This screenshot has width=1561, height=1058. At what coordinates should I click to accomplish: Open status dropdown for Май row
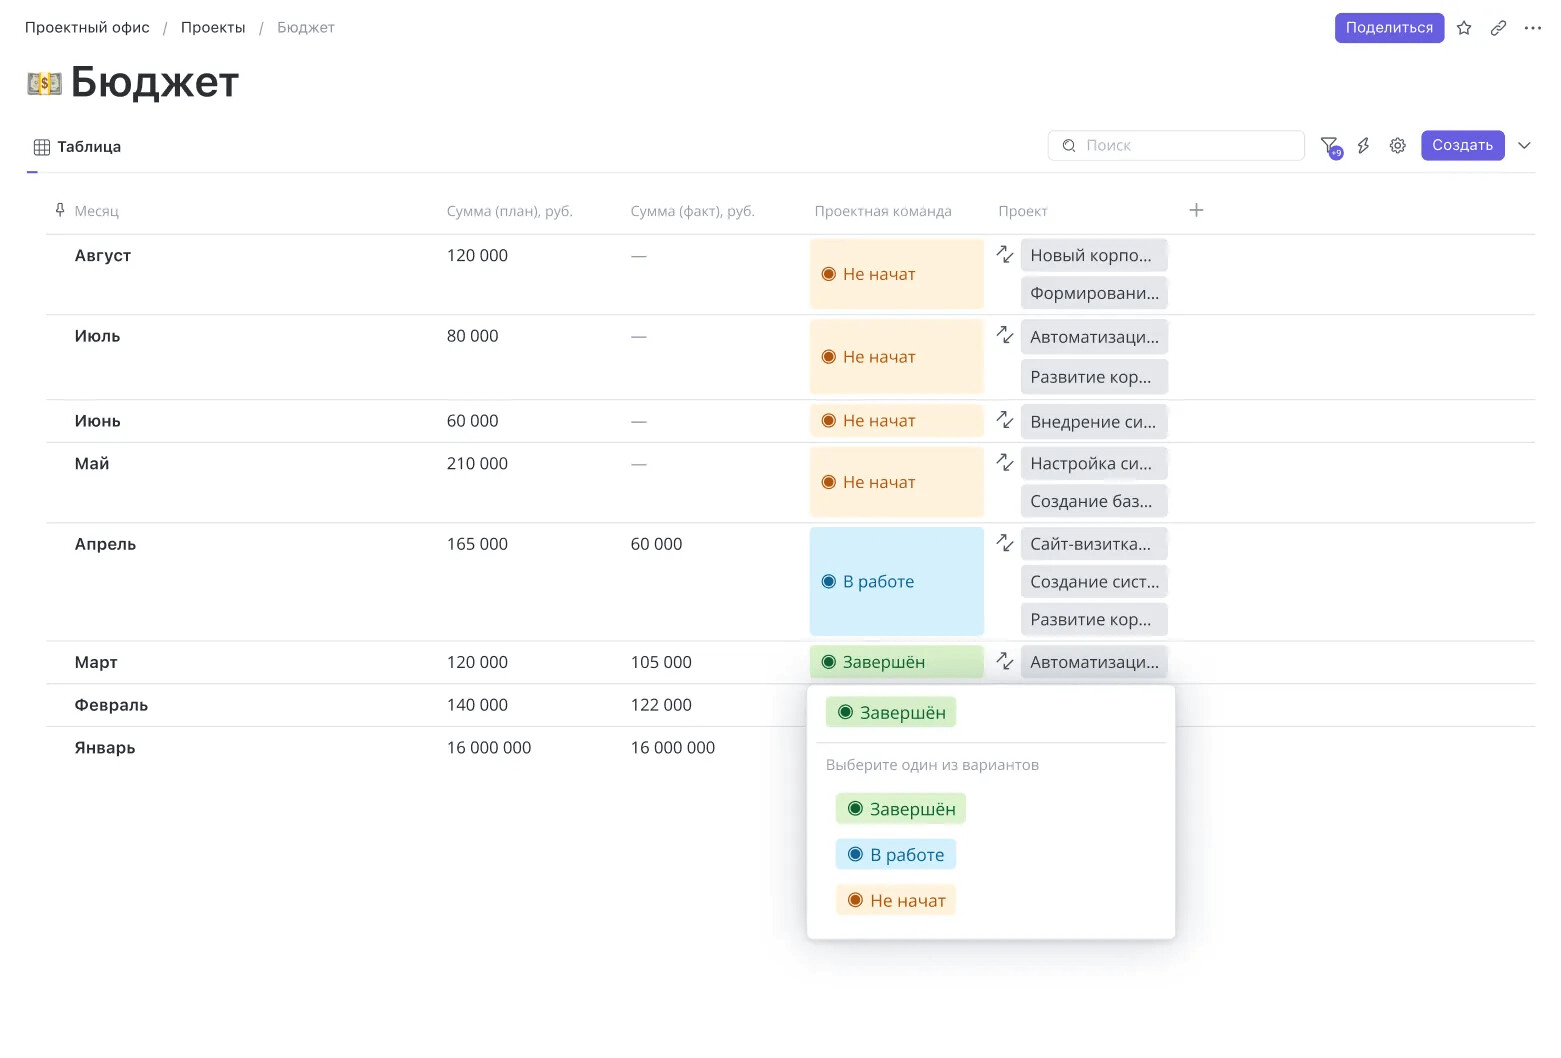pyautogui.click(x=897, y=482)
